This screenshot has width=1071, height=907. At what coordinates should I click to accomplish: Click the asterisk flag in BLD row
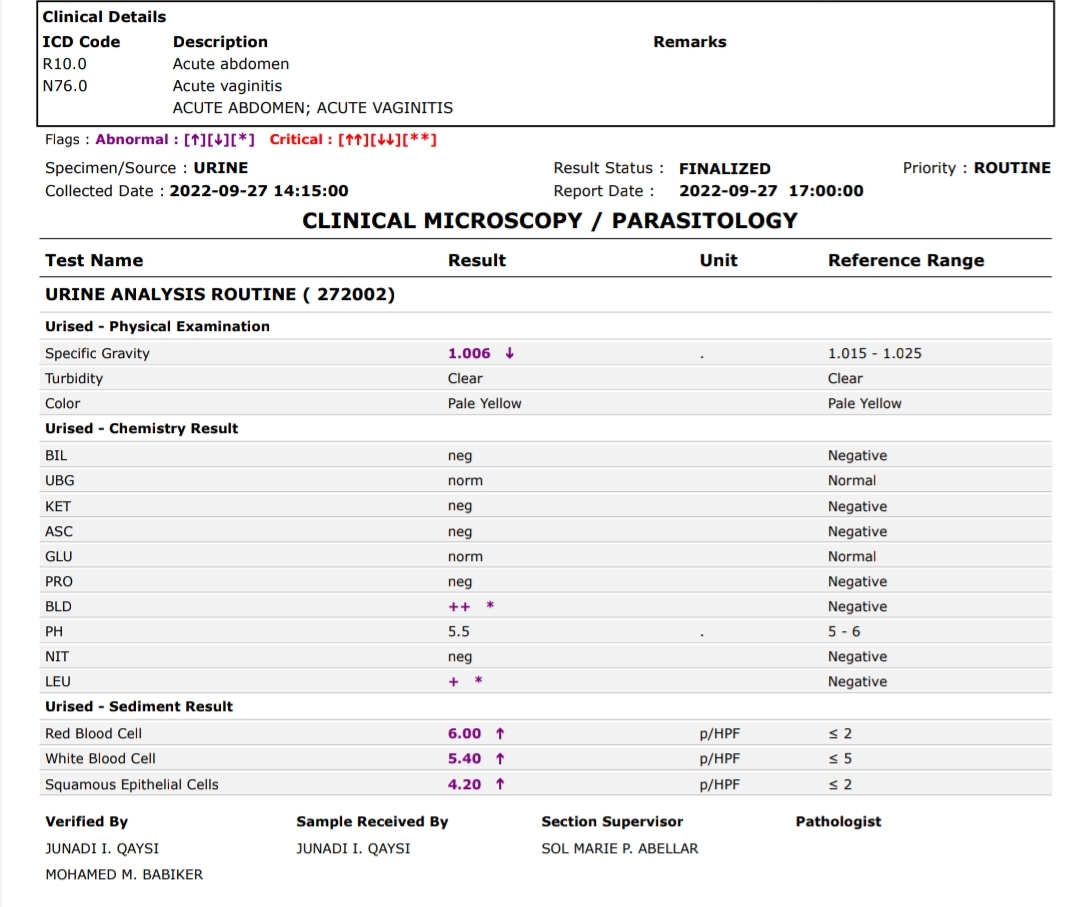point(490,605)
